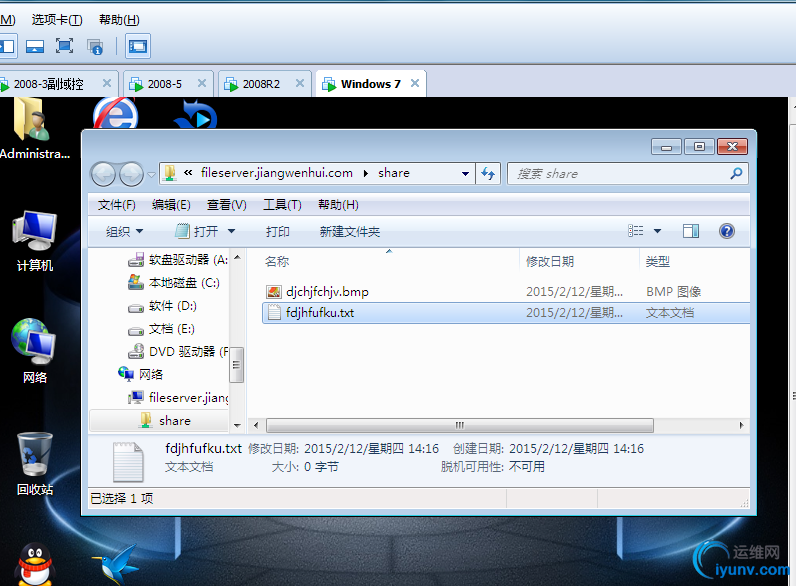Click horizontal scrollbar in file list
Screen dimensions: 796x586
[x=460, y=425]
